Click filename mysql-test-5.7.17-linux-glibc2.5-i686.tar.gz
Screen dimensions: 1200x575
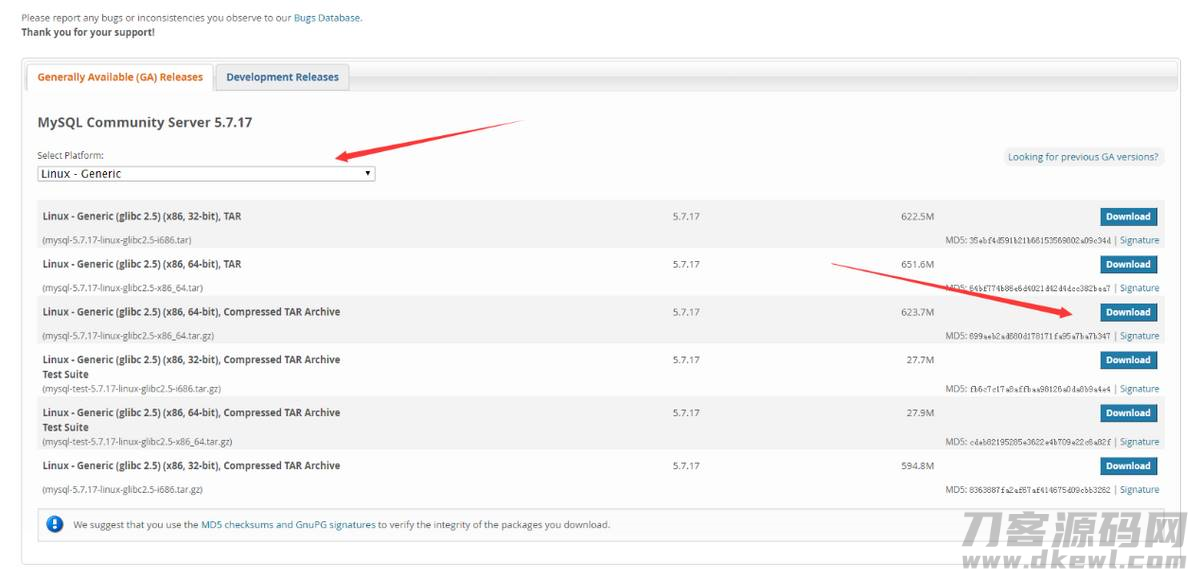(131, 389)
